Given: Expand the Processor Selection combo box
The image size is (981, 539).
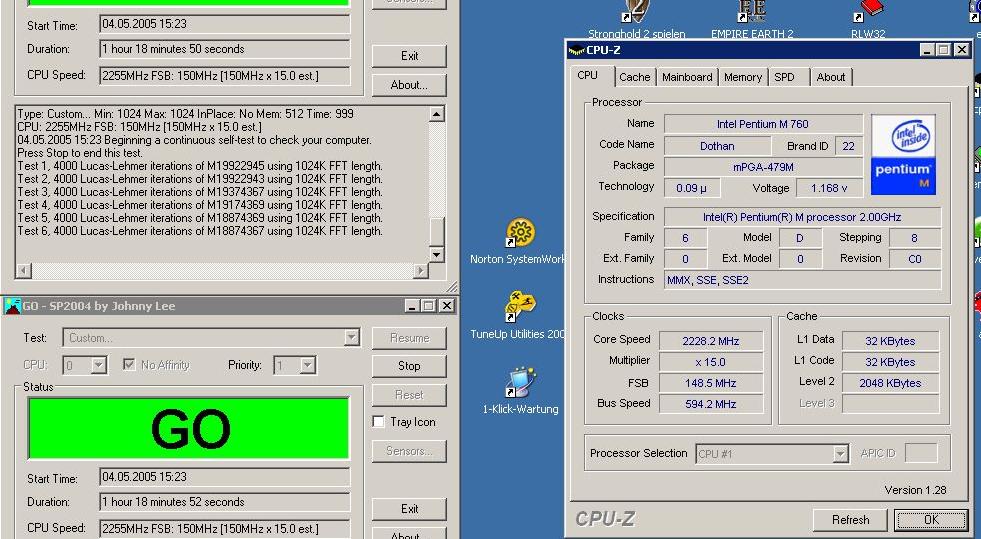Looking at the screenshot, I should coord(841,454).
